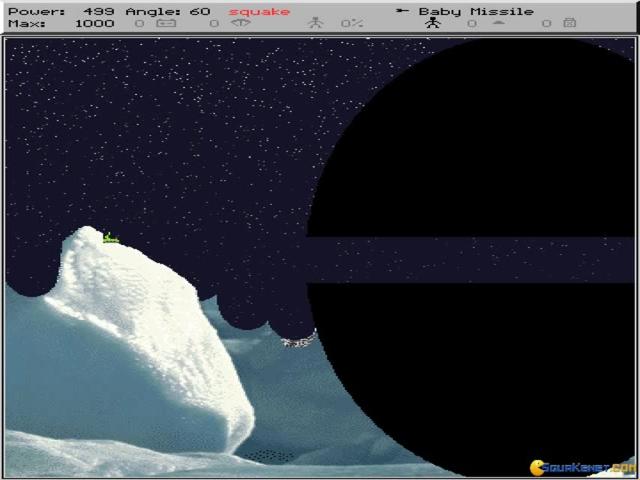Screen dimensions: 640x480
Task: Click the fuel can icon at the bar's end
Action: (570, 23)
